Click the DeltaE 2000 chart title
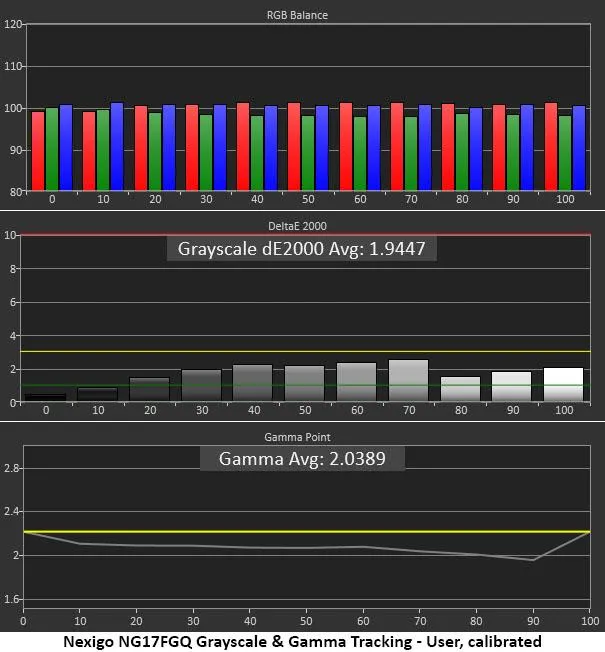The image size is (605, 652). pos(304,225)
